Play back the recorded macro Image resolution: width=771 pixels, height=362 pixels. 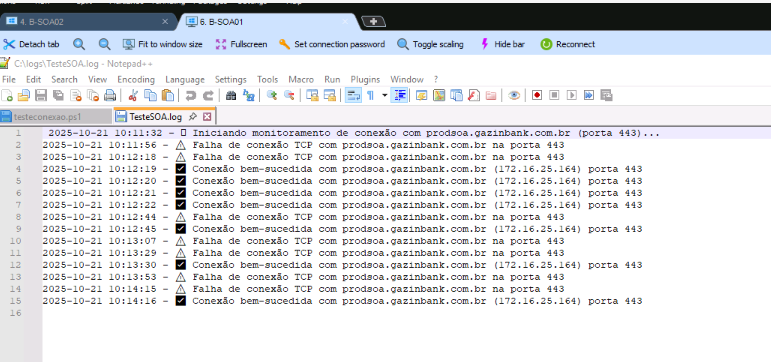click(x=571, y=95)
